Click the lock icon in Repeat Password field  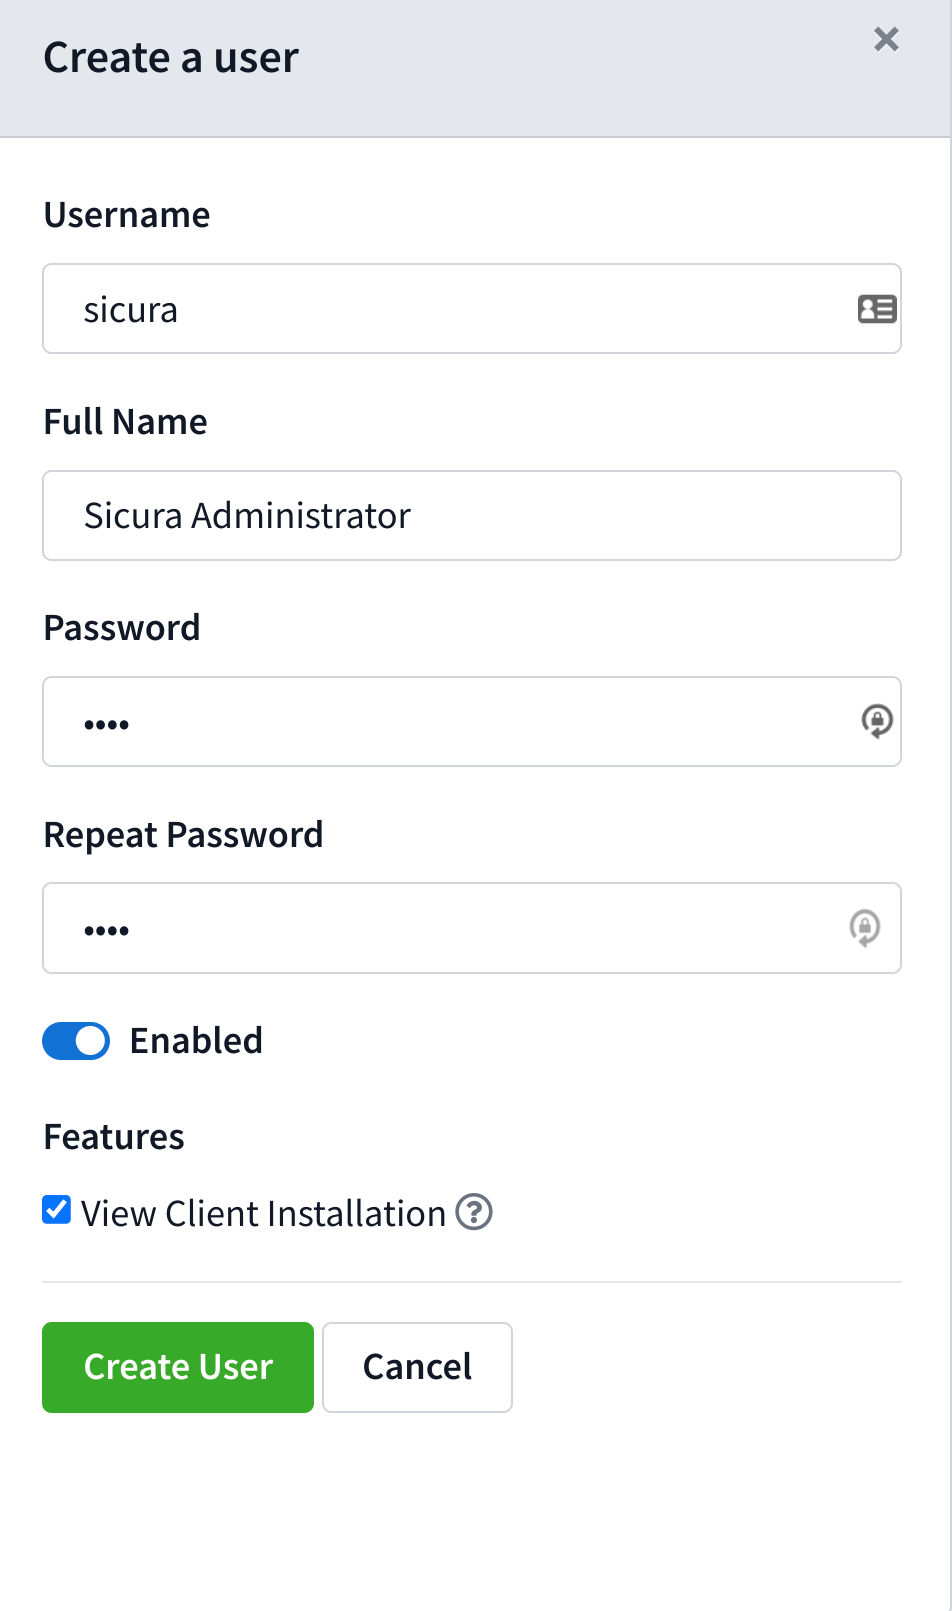pos(865,928)
